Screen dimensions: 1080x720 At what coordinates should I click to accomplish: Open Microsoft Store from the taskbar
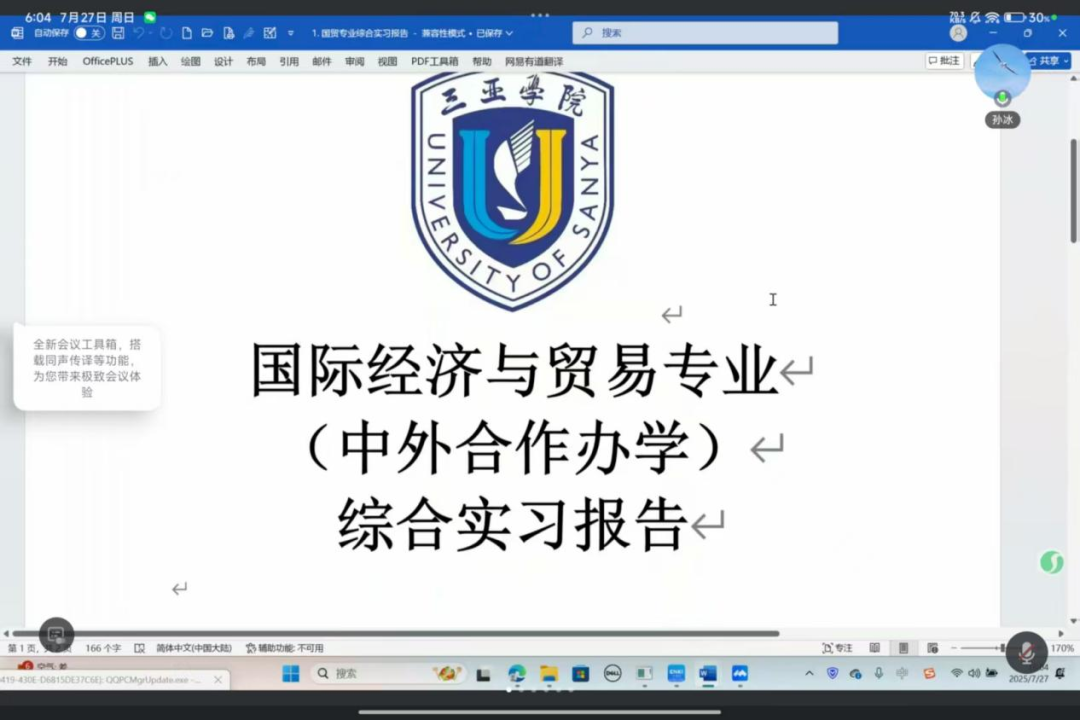pyautogui.click(x=581, y=673)
